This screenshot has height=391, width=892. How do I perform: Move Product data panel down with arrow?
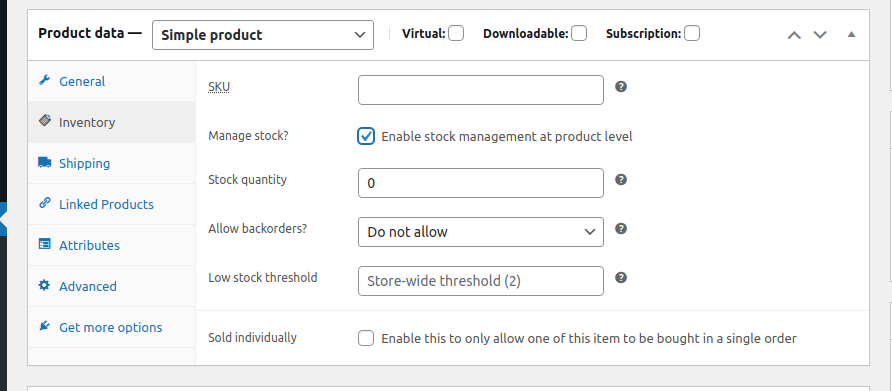click(820, 35)
